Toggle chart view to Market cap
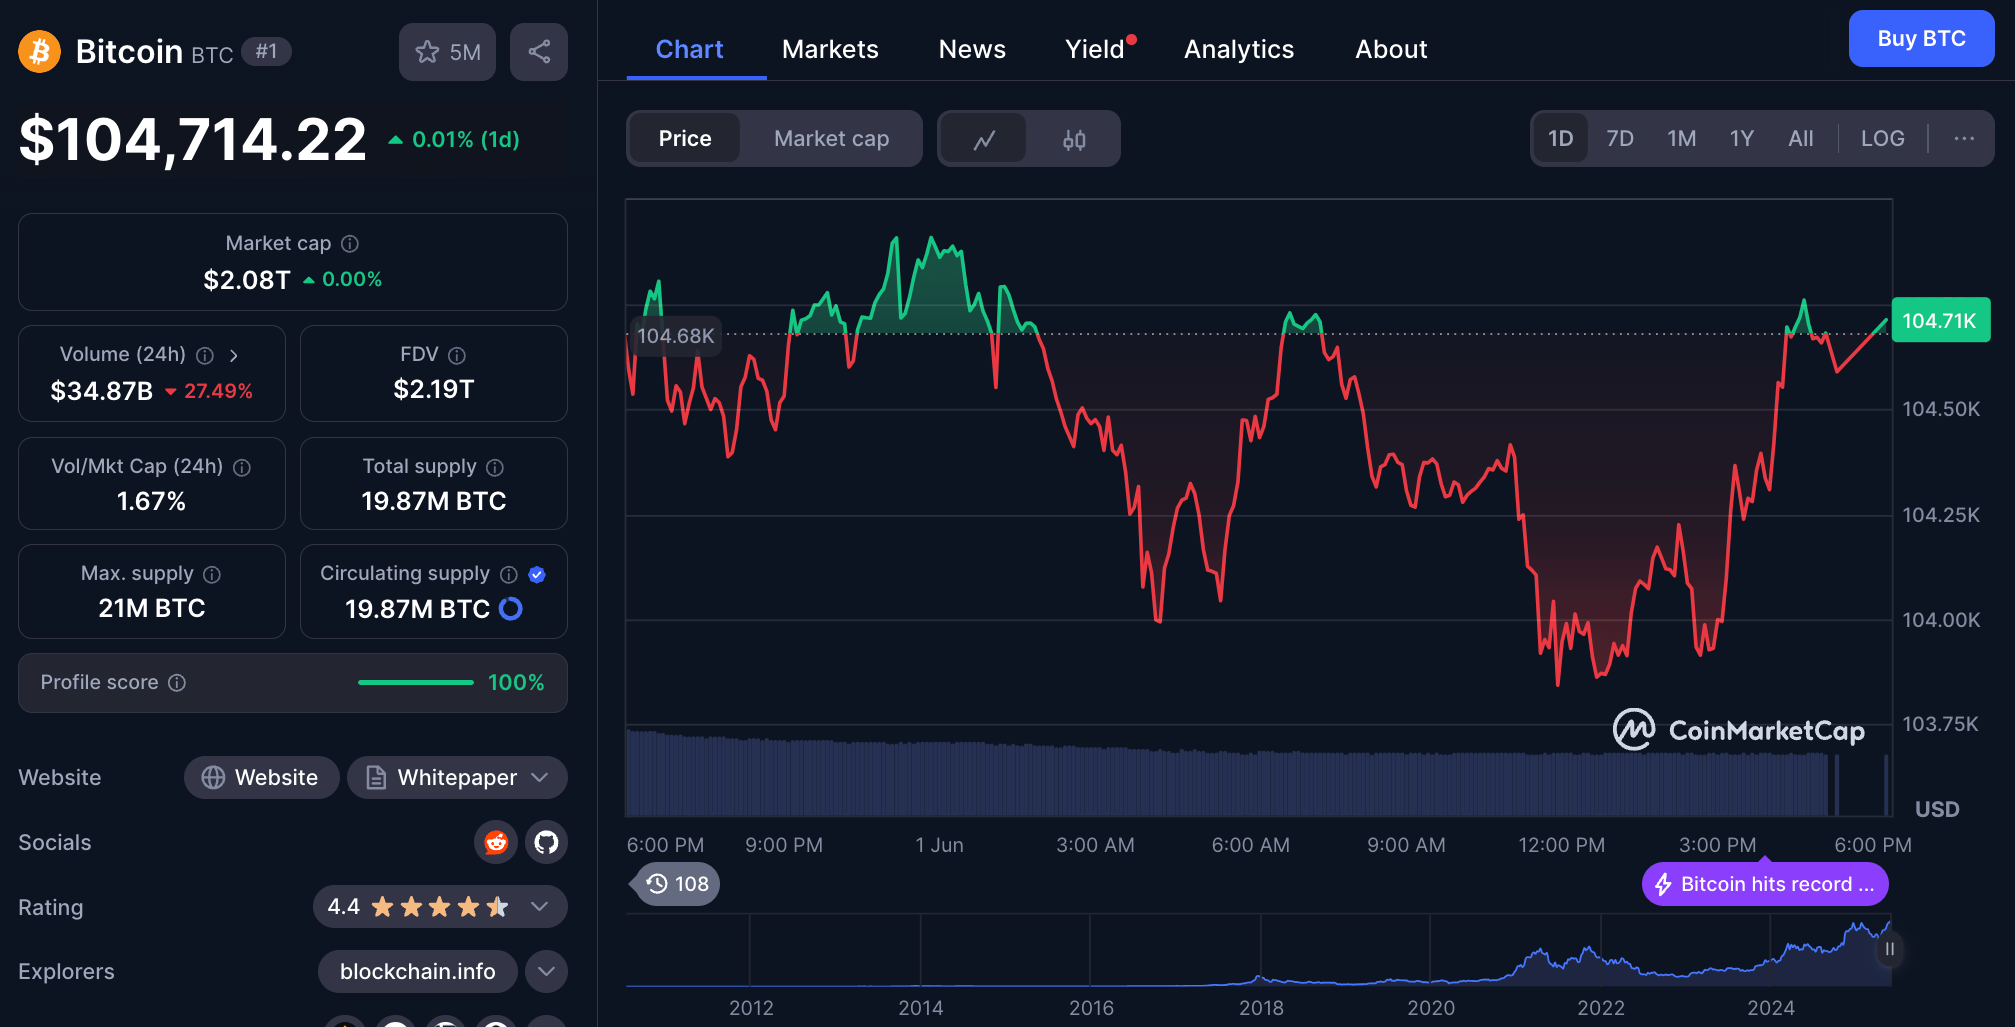This screenshot has width=2015, height=1027. tap(830, 139)
